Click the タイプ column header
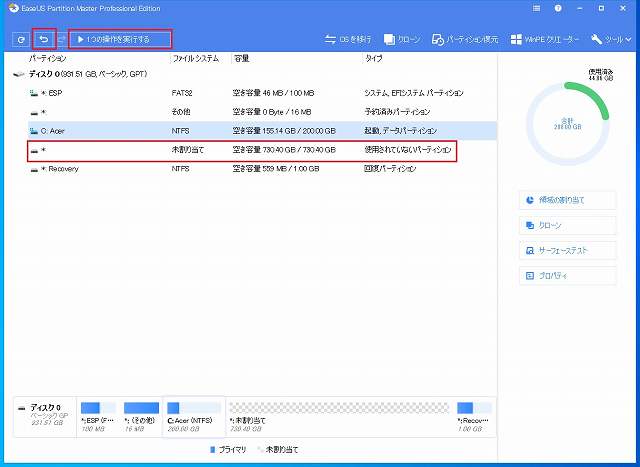Screen dimensions: 640x467 pos(373,59)
